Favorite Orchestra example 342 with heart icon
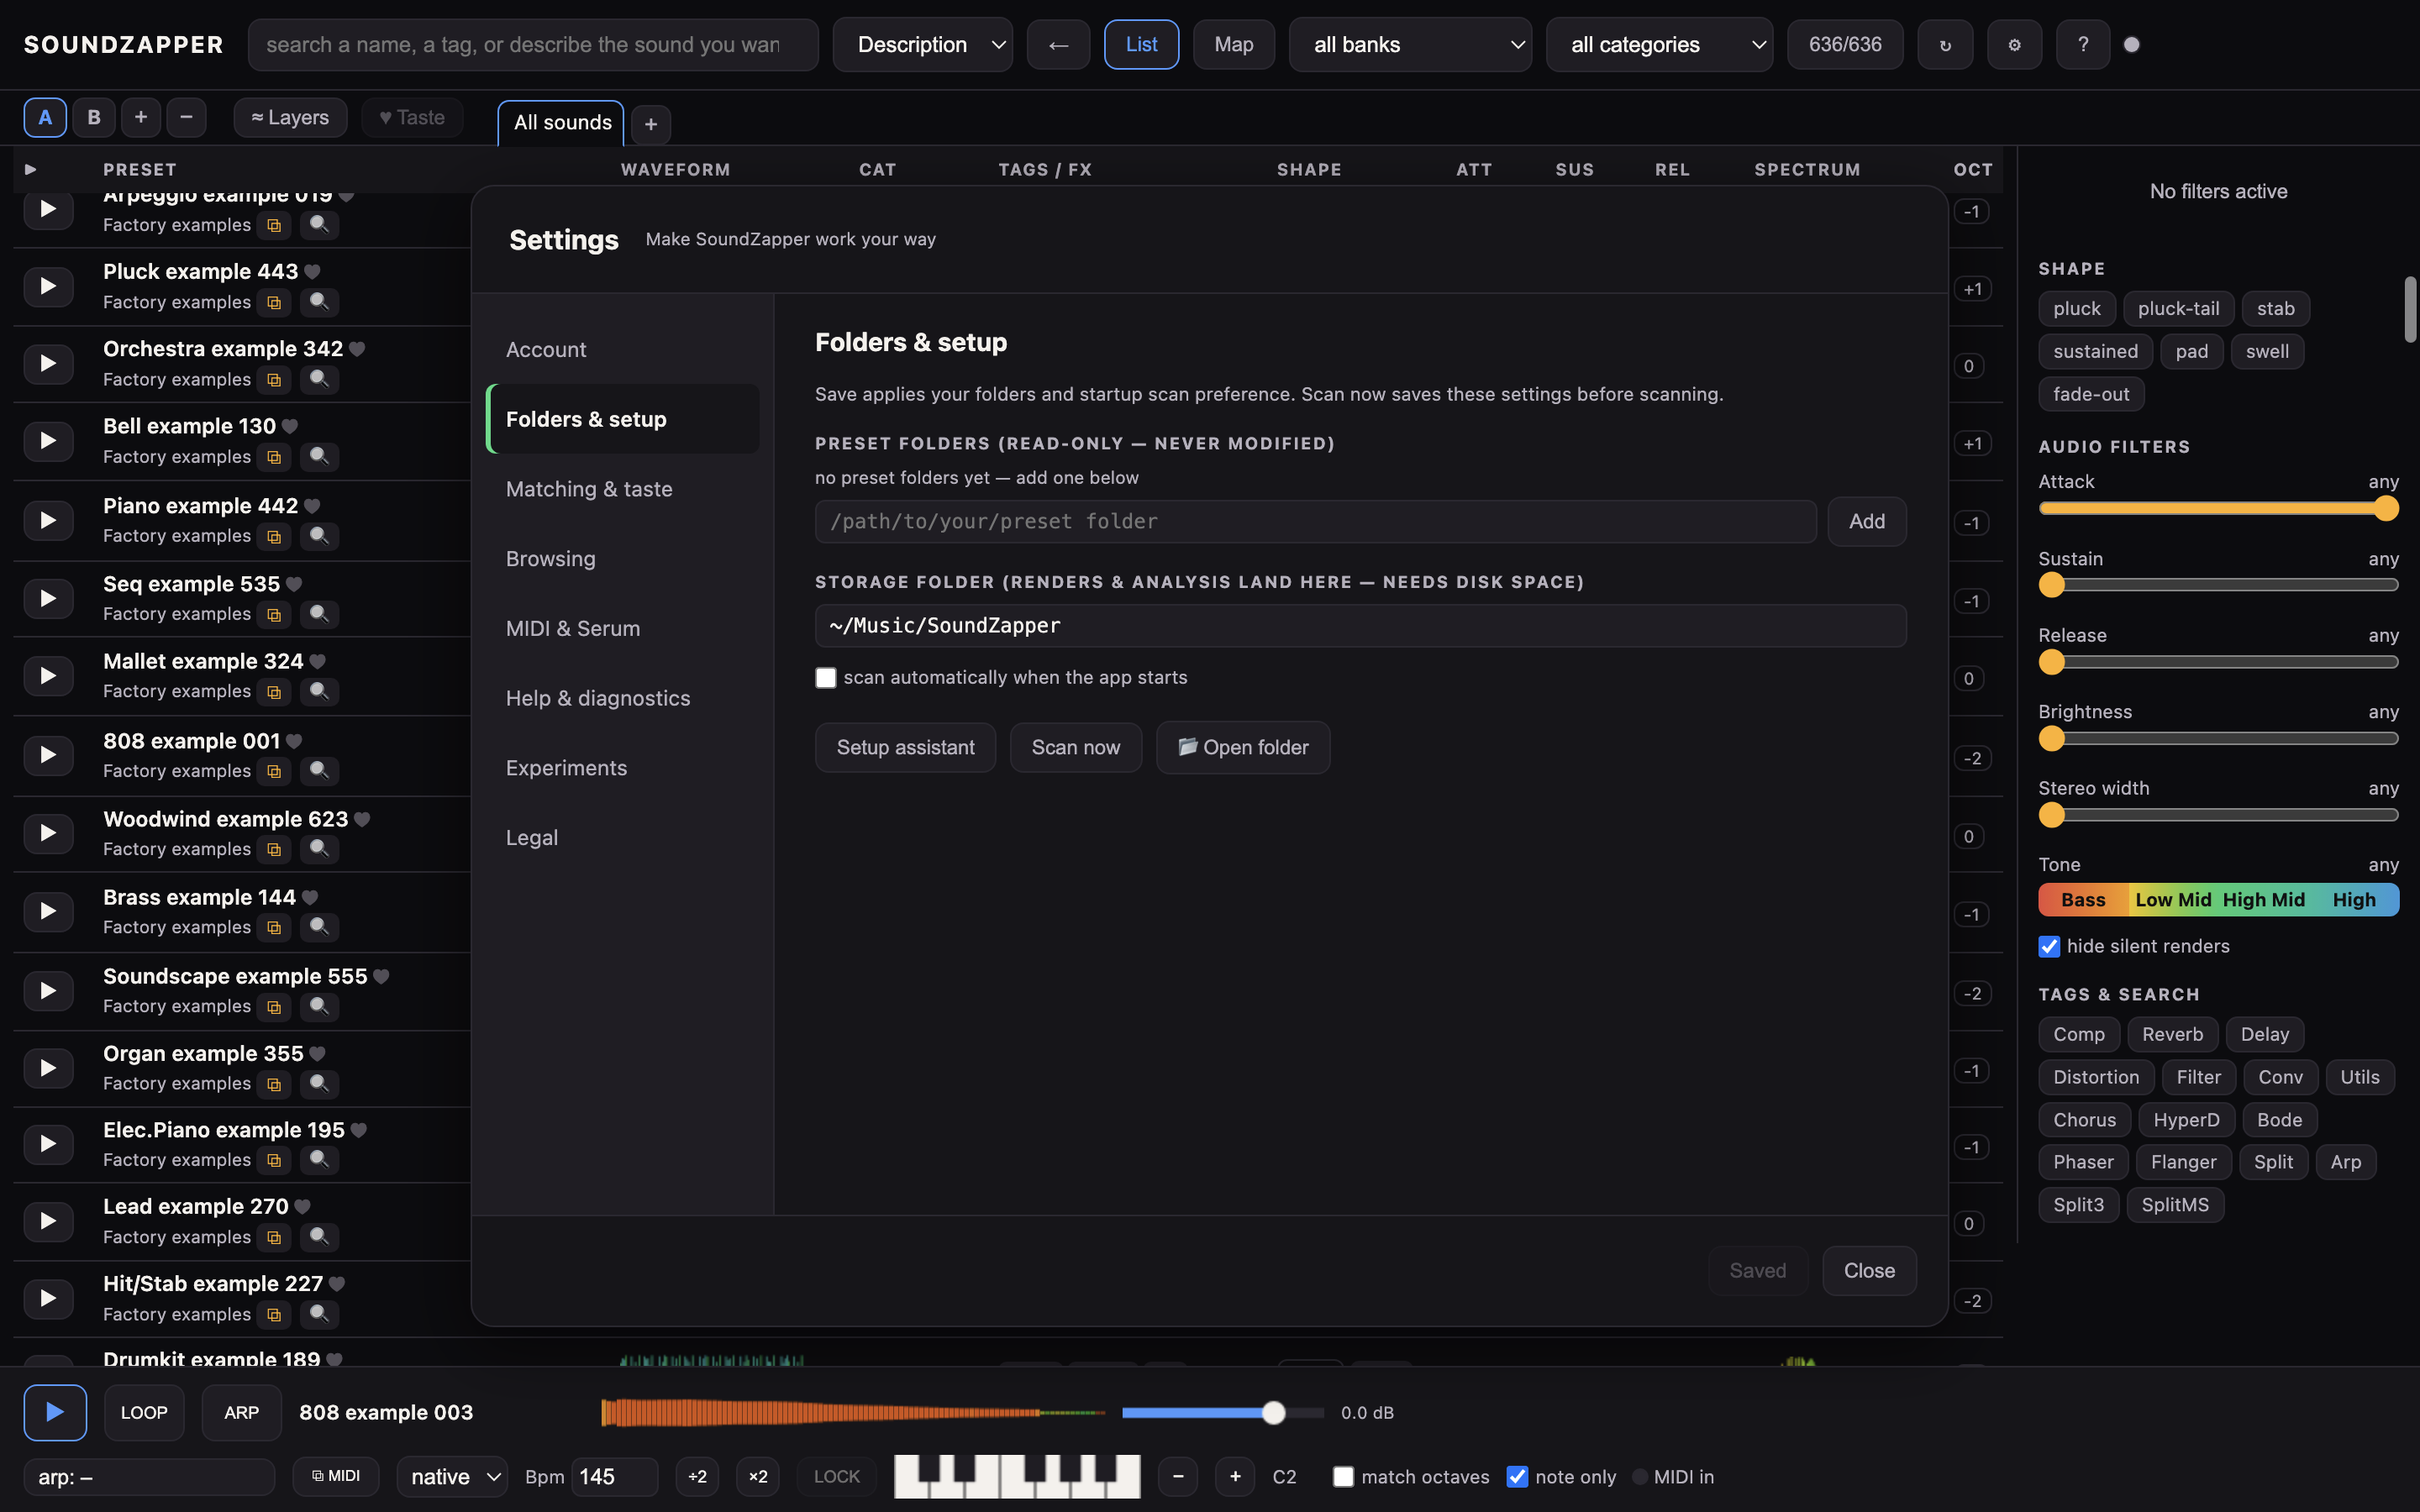Viewport: 2420px width, 1512px height. point(358,349)
